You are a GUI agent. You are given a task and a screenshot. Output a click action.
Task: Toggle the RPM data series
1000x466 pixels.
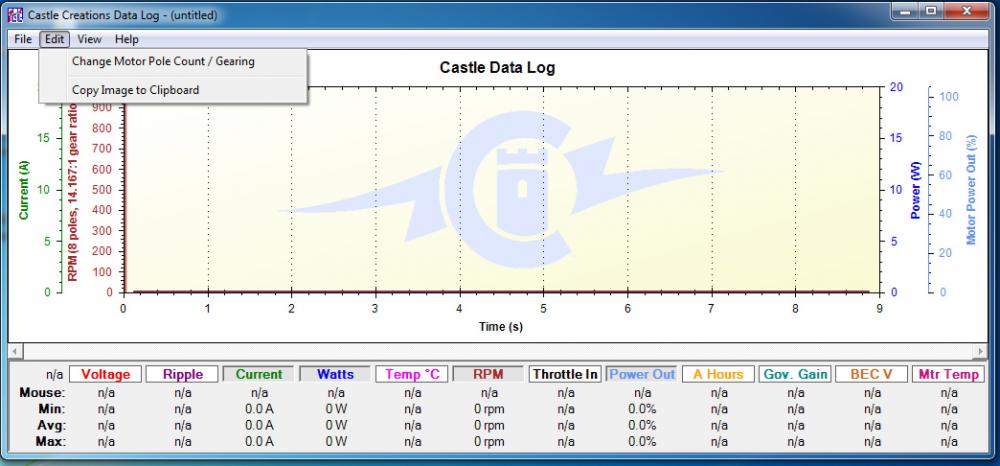click(x=489, y=374)
